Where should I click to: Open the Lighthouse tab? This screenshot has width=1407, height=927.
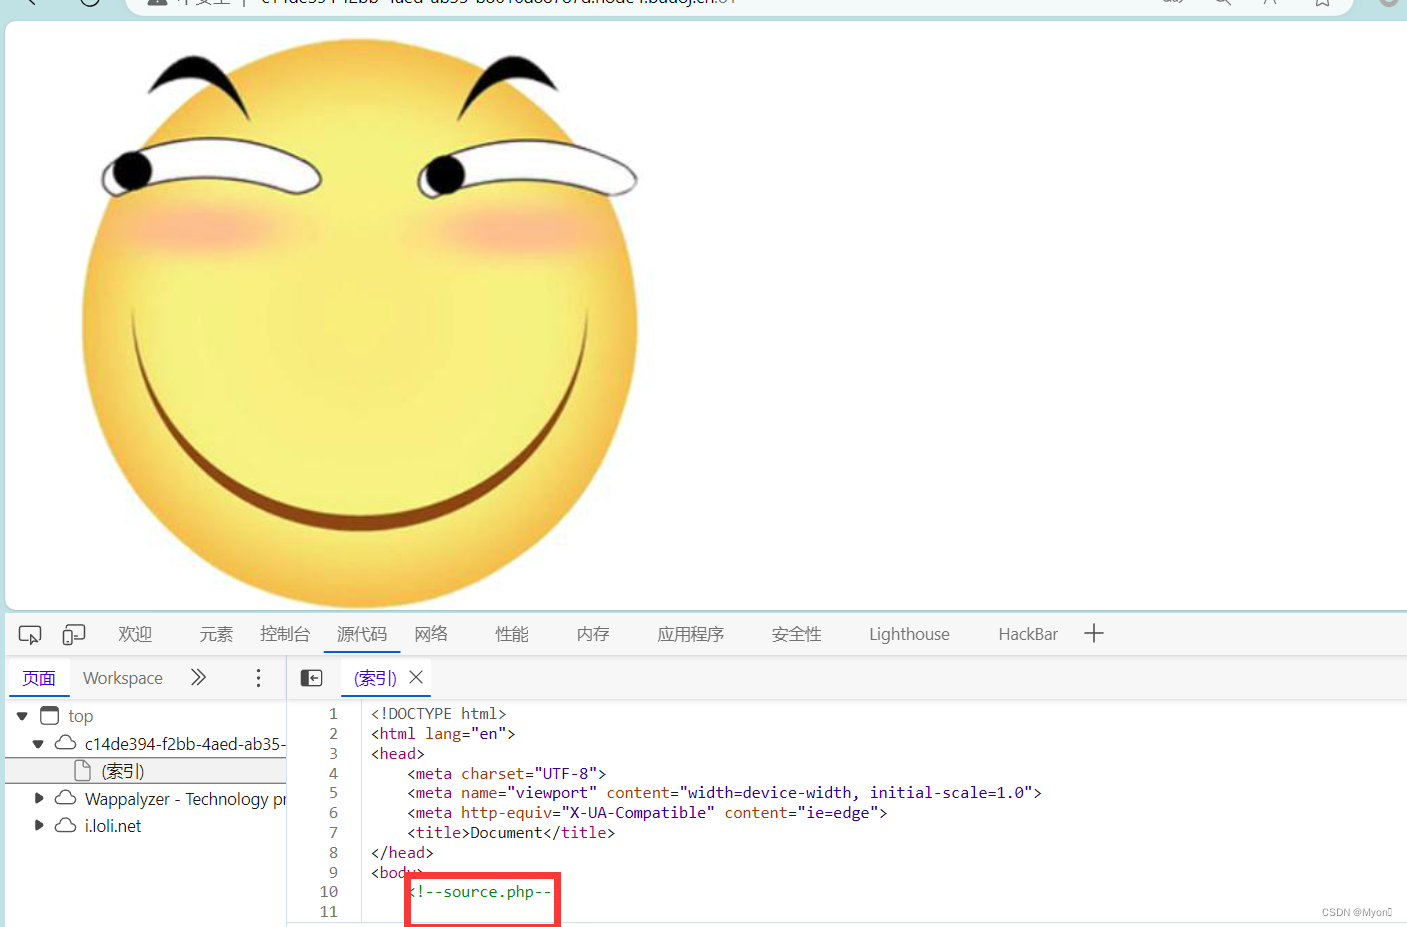point(909,634)
